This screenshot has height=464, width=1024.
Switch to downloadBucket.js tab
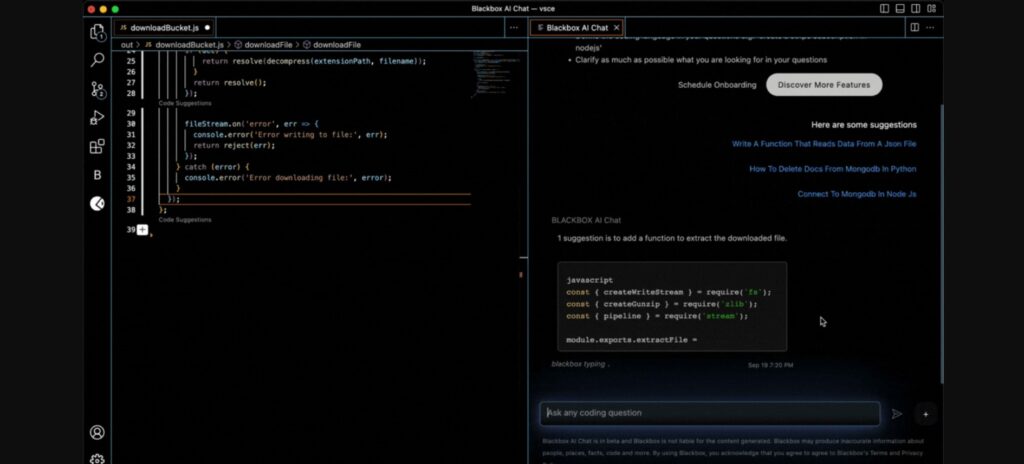(165, 27)
